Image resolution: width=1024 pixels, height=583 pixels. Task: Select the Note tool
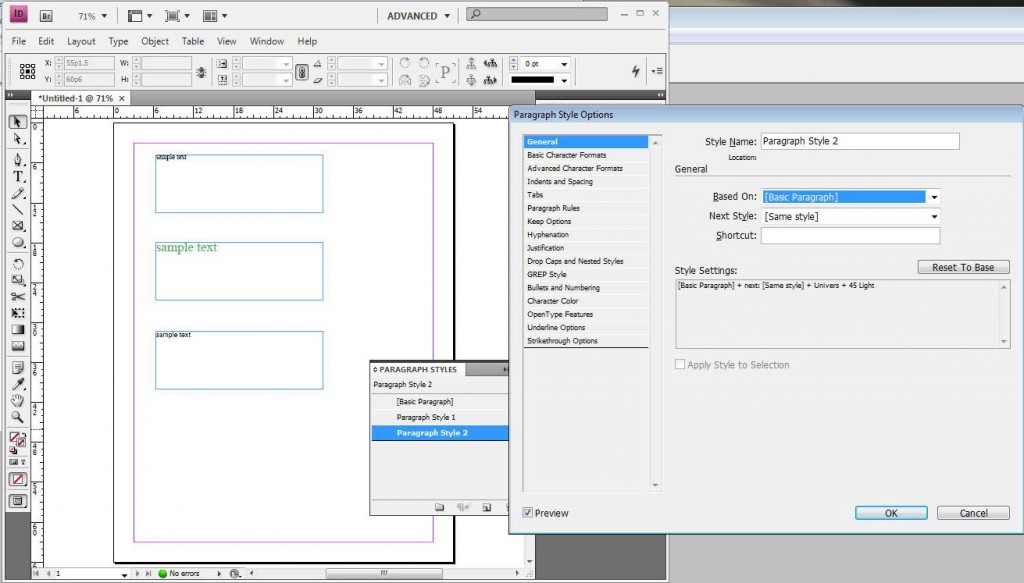point(18,368)
